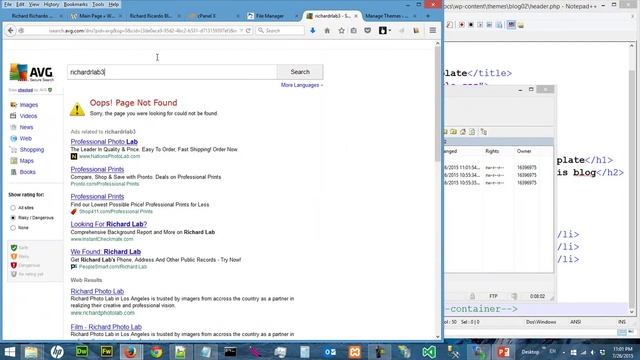
Task: Click taskbar clock showing 11:01 PM
Action: click(622, 352)
